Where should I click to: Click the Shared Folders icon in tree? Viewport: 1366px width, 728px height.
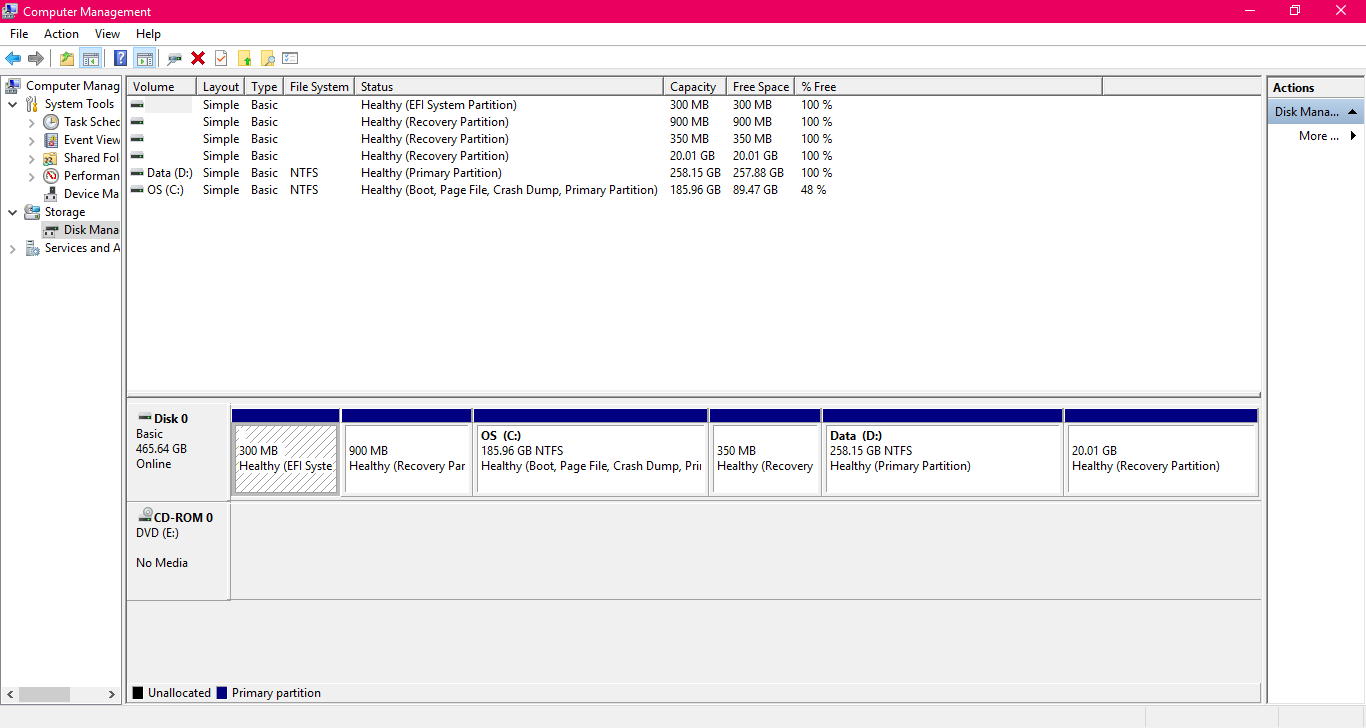click(x=51, y=158)
